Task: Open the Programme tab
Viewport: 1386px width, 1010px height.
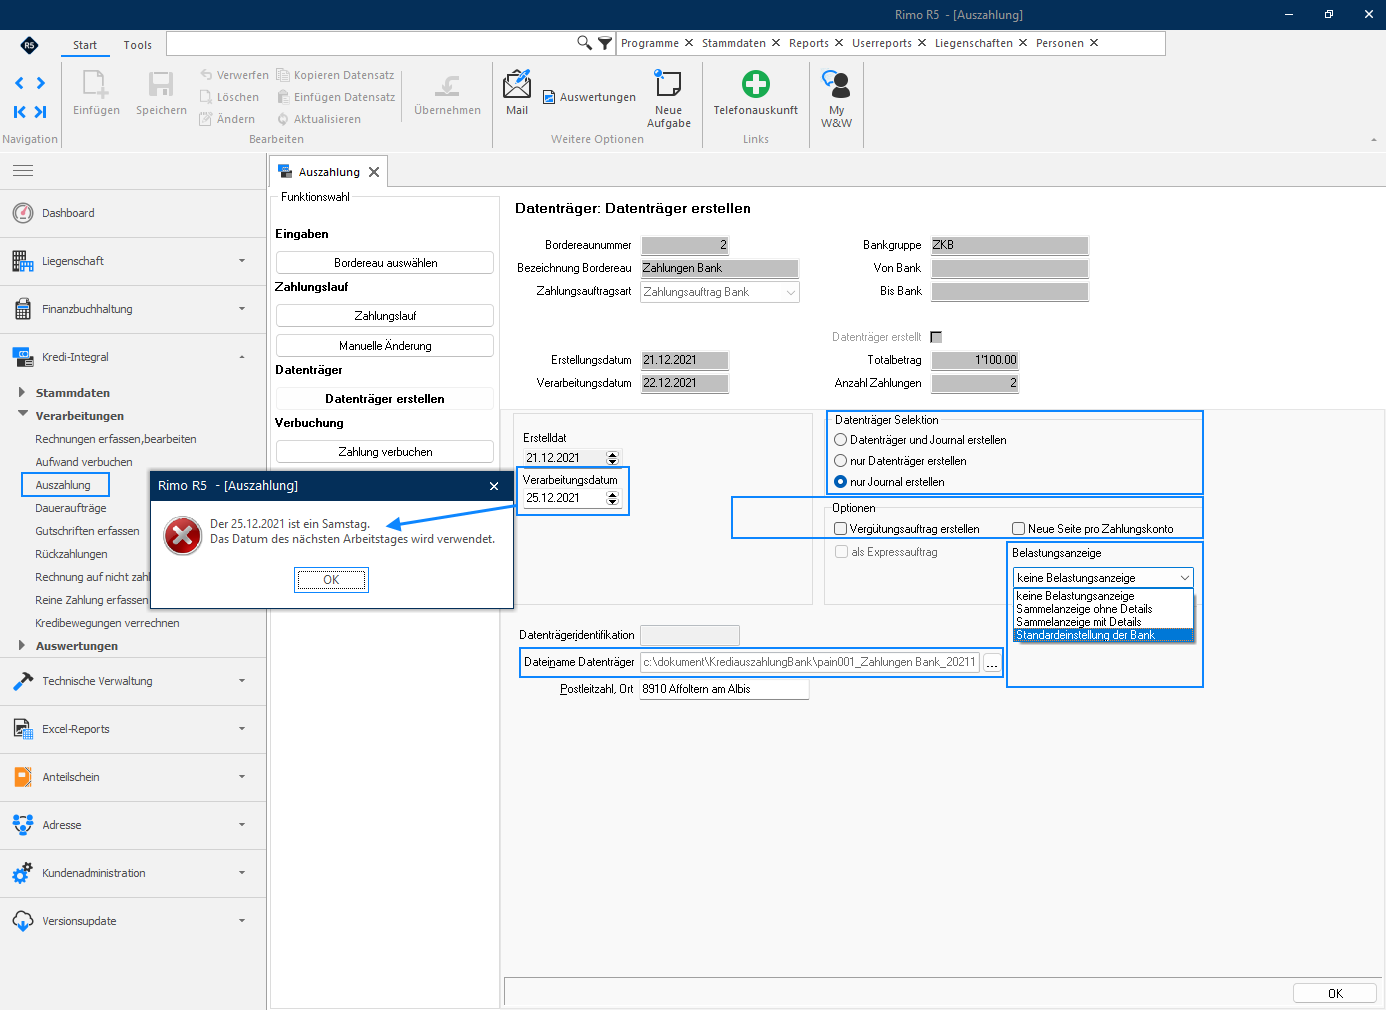Action: [649, 43]
